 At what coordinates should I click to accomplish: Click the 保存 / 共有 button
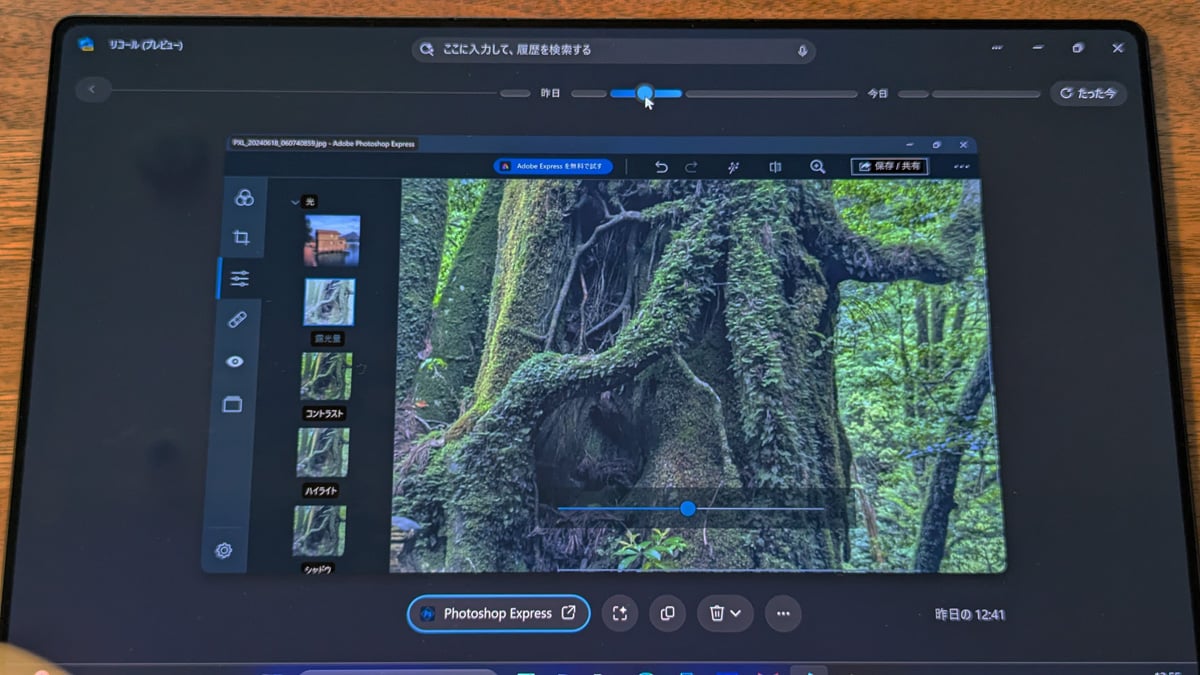click(x=890, y=167)
